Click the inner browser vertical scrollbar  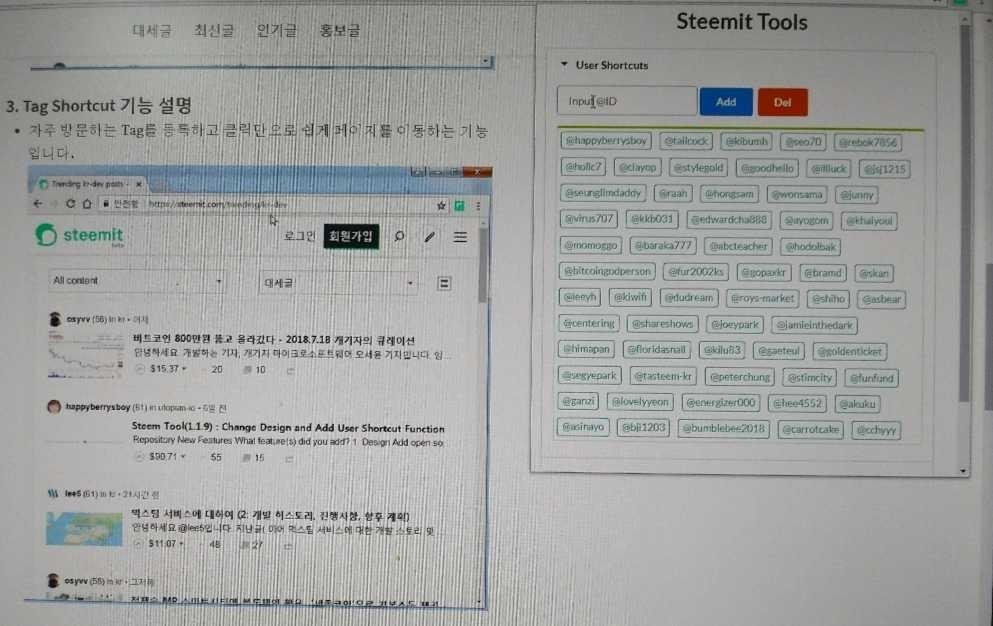483,264
